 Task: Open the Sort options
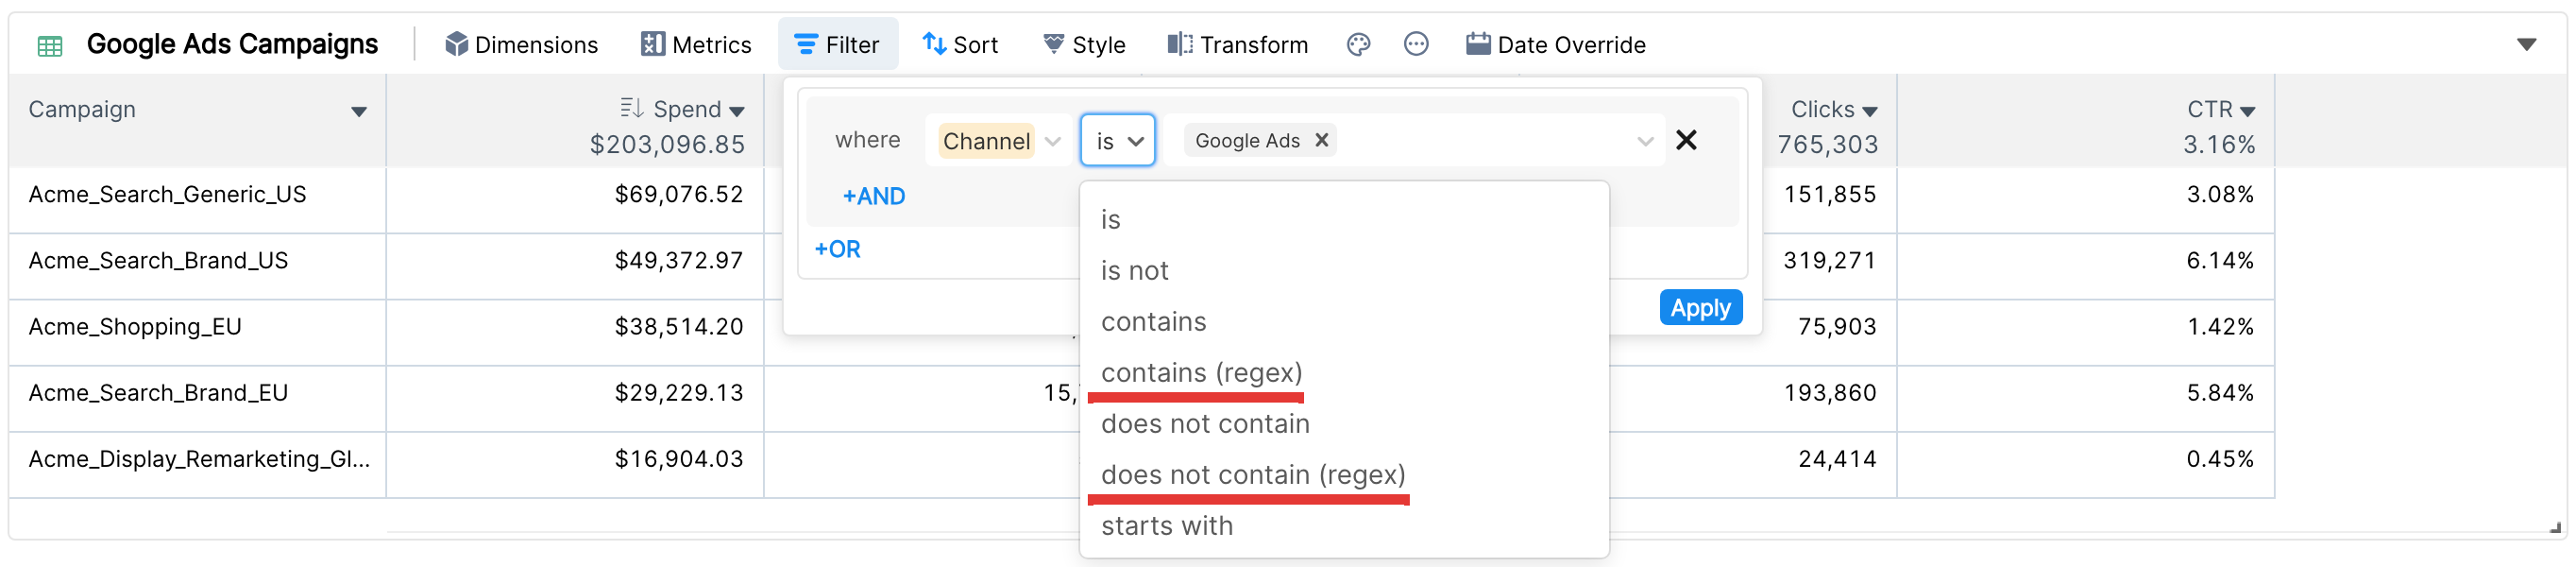(x=960, y=45)
